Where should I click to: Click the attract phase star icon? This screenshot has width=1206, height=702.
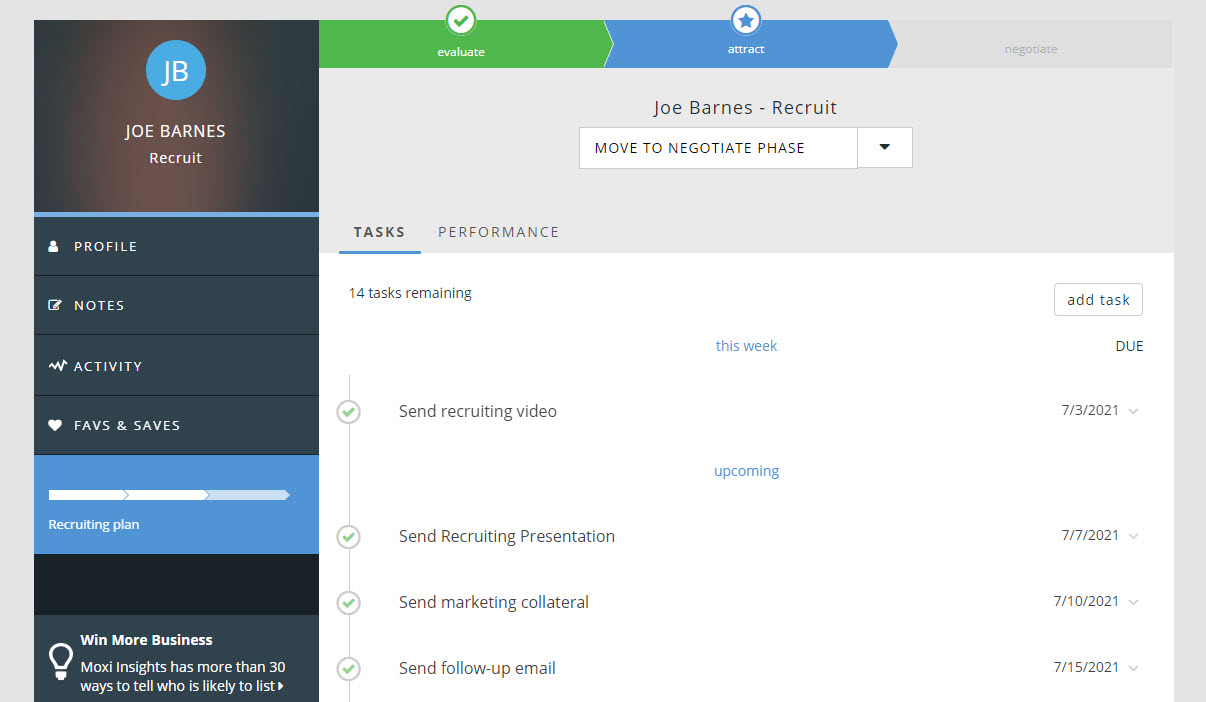[x=746, y=20]
